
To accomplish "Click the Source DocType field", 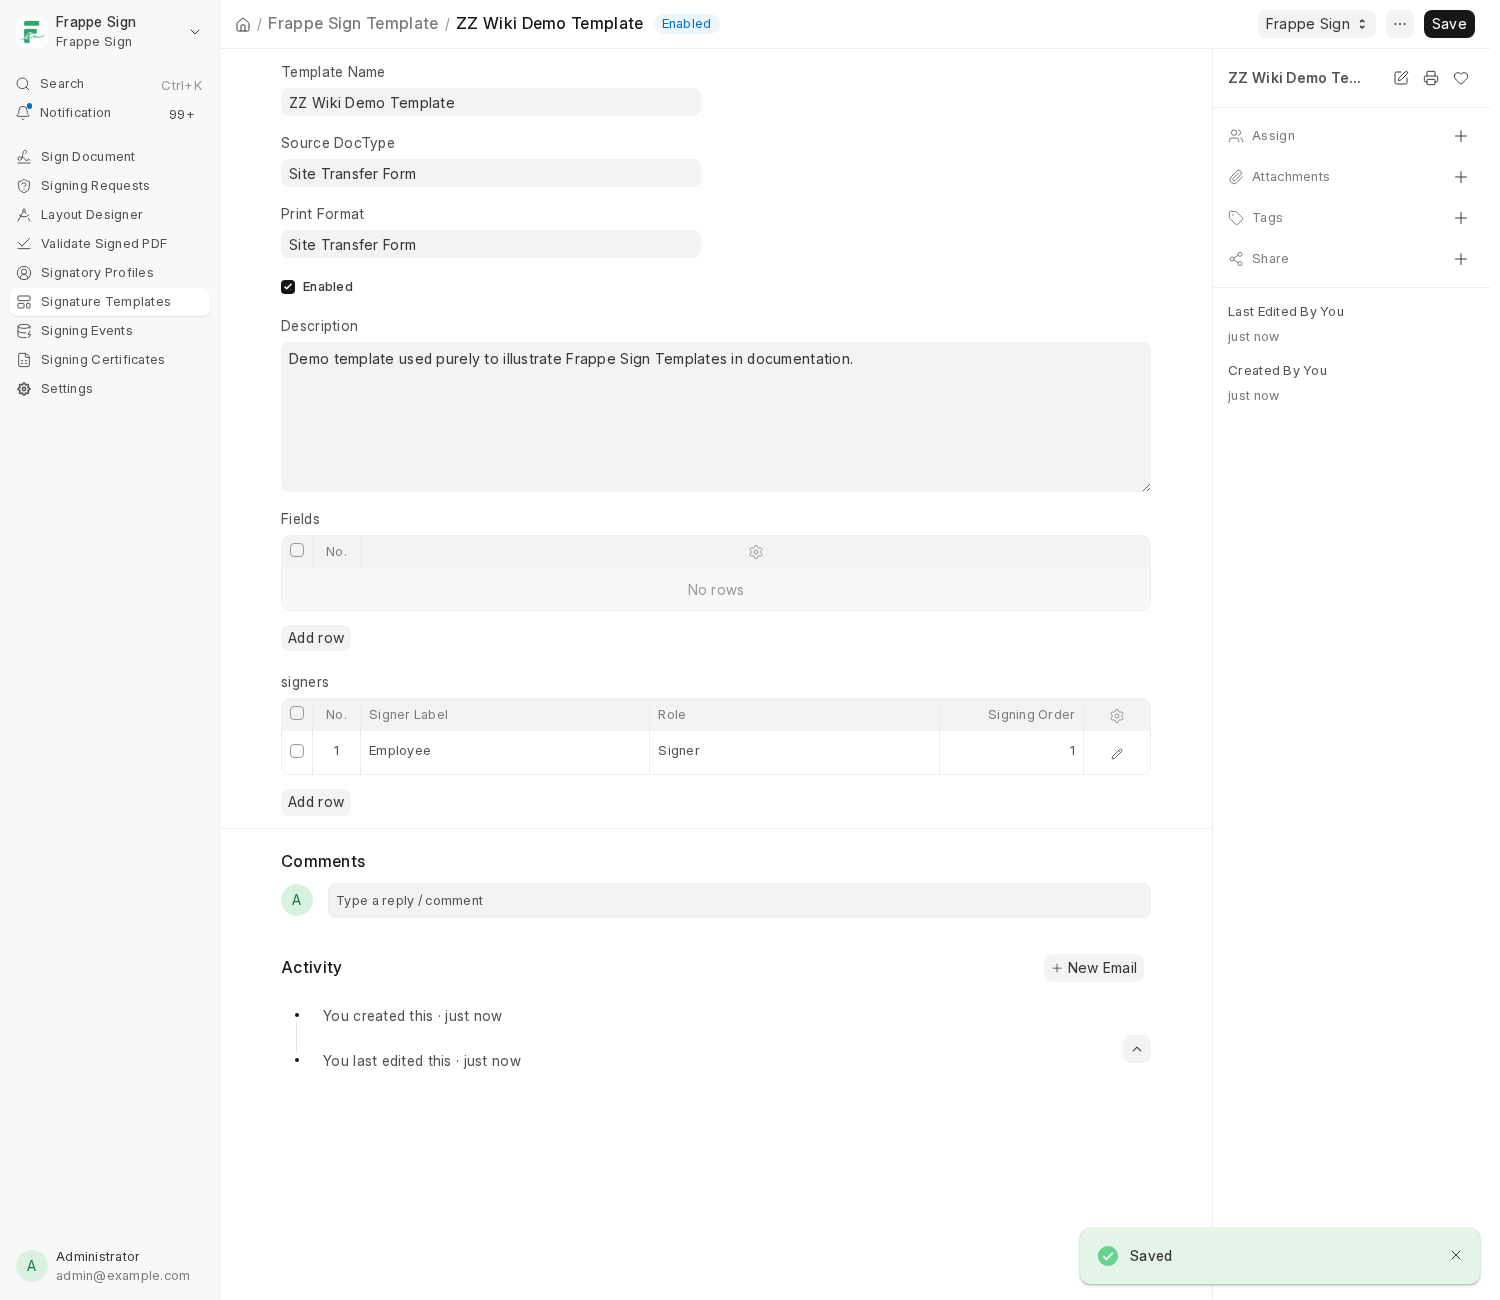I will (x=491, y=173).
